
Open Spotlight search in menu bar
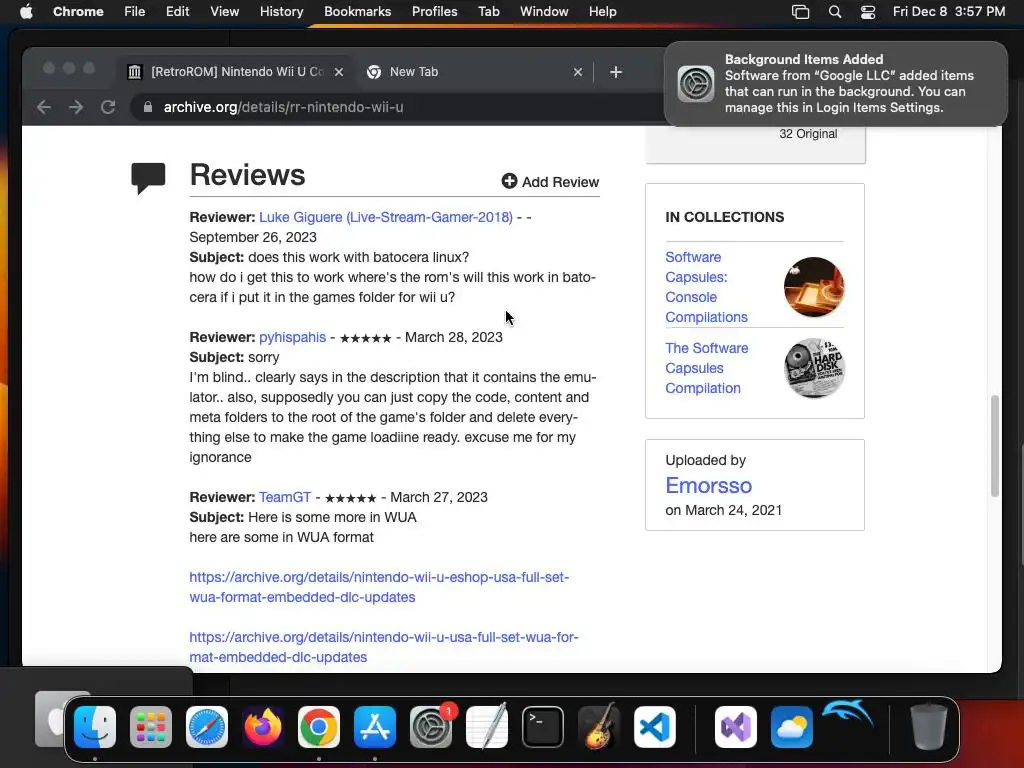click(x=835, y=12)
